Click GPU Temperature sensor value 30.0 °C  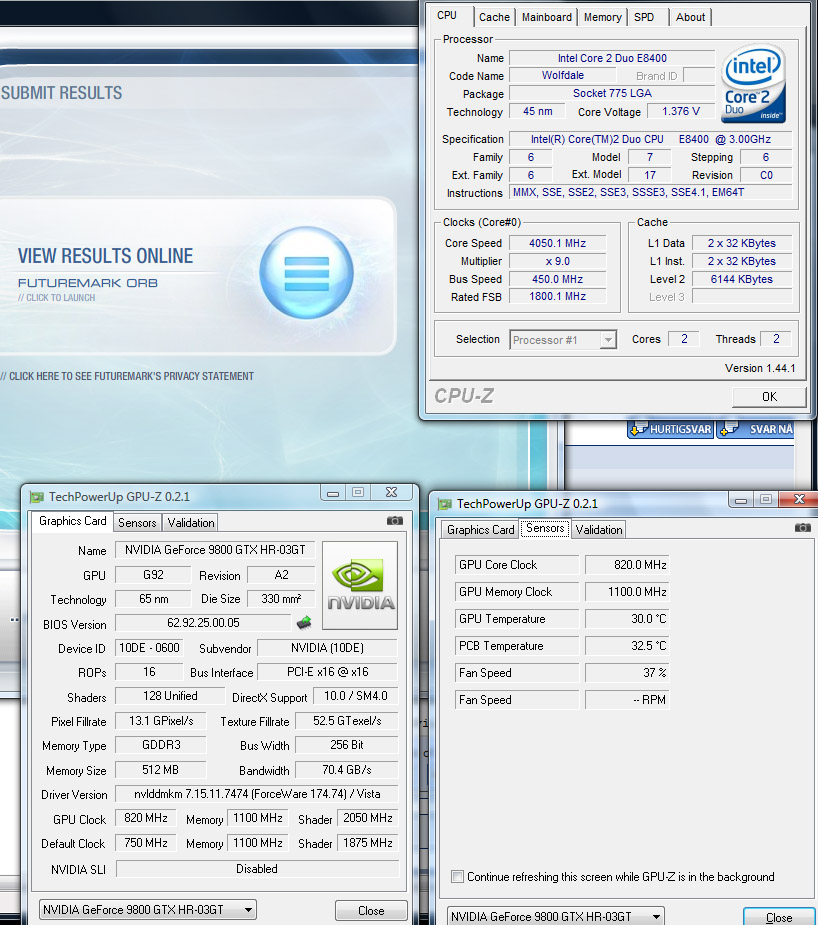click(x=627, y=619)
